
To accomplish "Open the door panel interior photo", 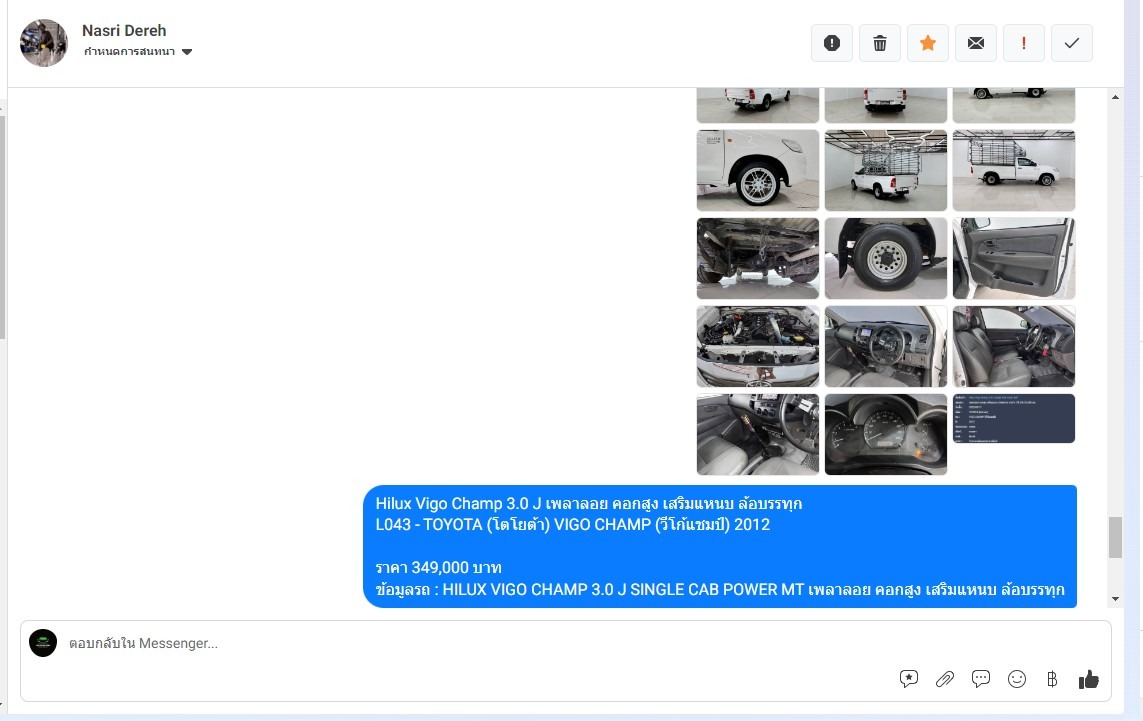I will click(x=1014, y=259).
